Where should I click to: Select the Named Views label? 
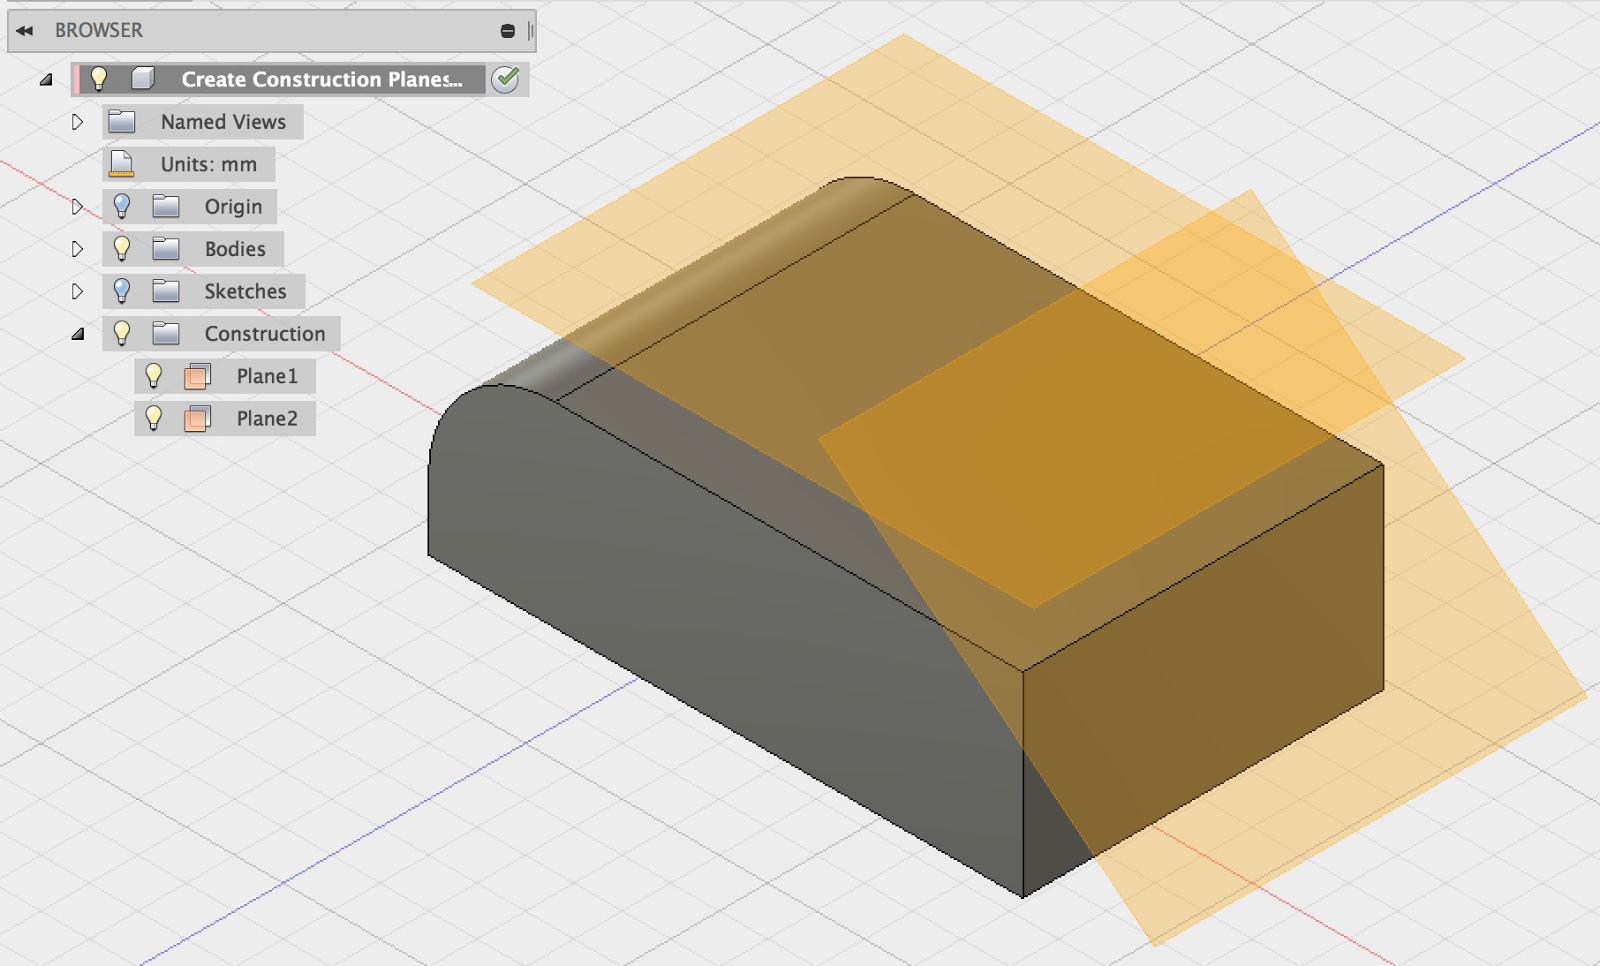tap(223, 122)
